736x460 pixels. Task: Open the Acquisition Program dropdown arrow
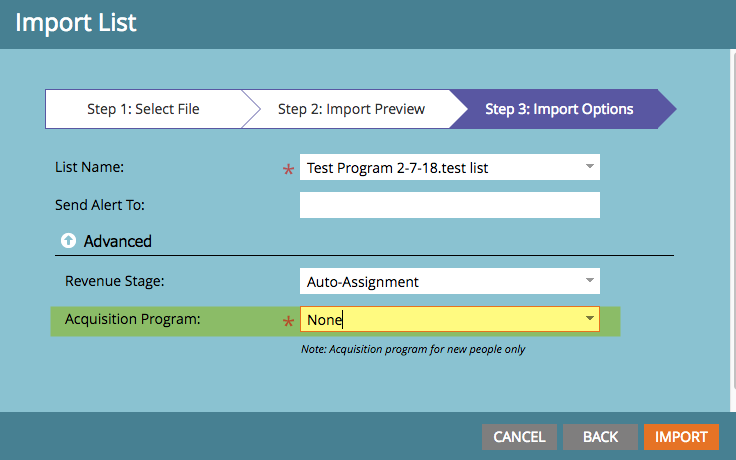pos(590,319)
